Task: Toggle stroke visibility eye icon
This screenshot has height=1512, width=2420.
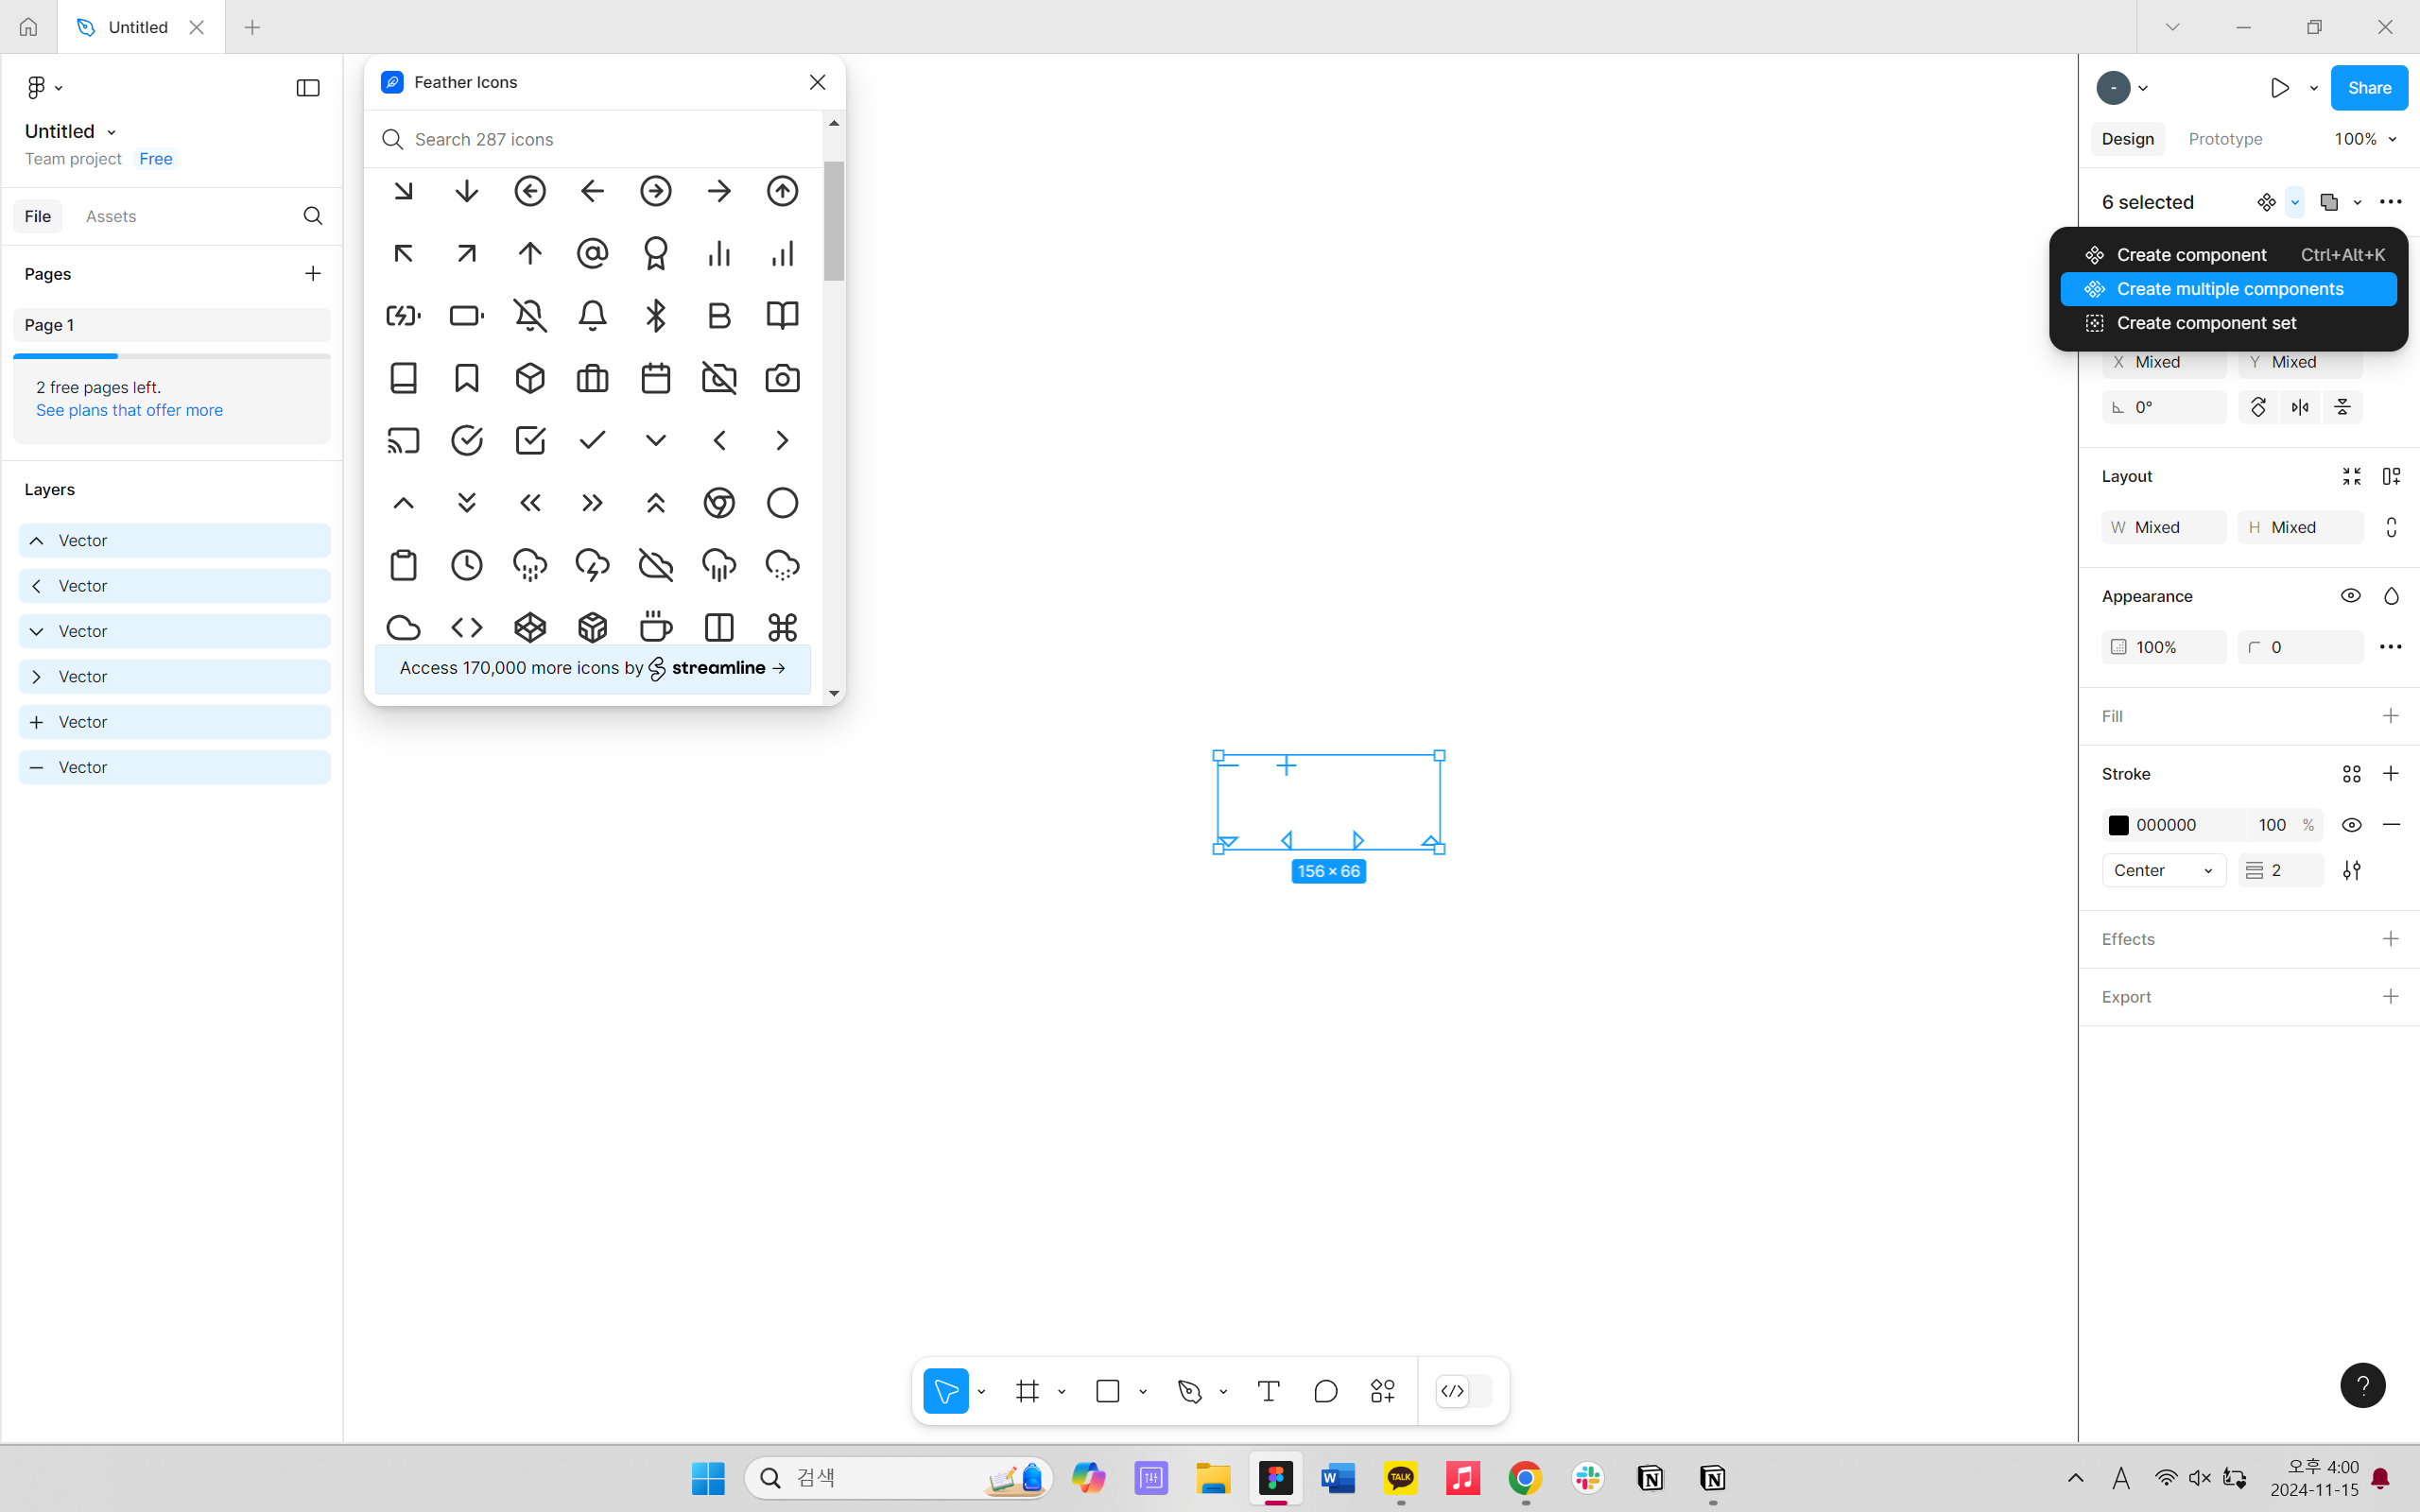Action: 2351,825
